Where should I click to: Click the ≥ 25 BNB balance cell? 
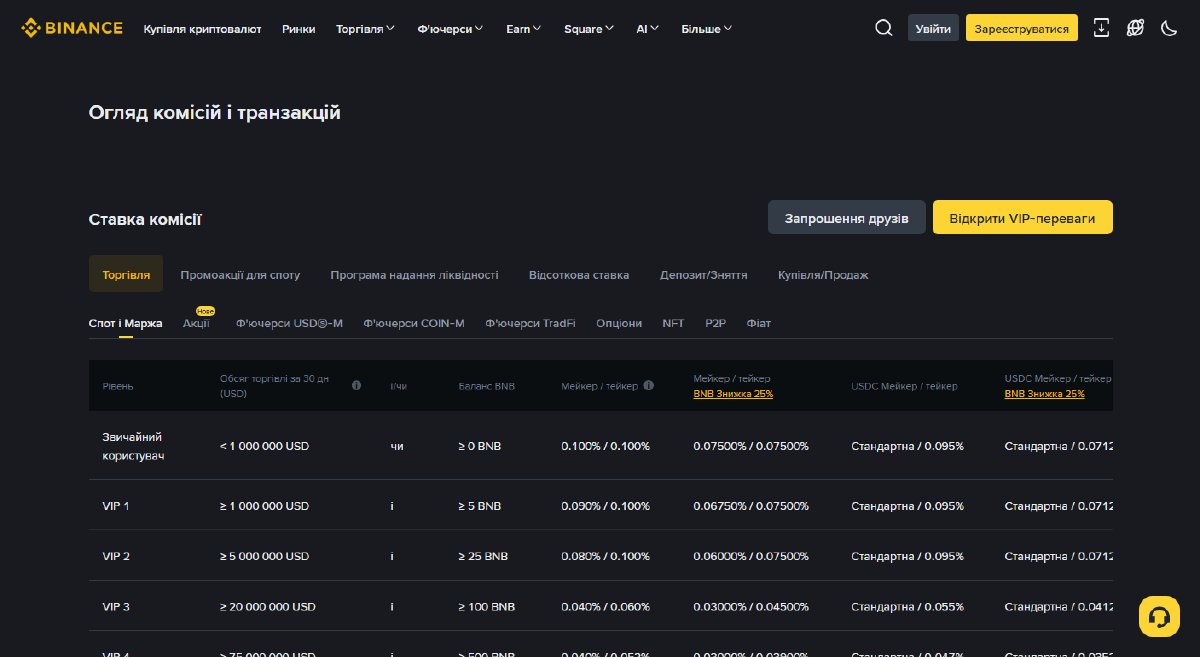click(483, 556)
